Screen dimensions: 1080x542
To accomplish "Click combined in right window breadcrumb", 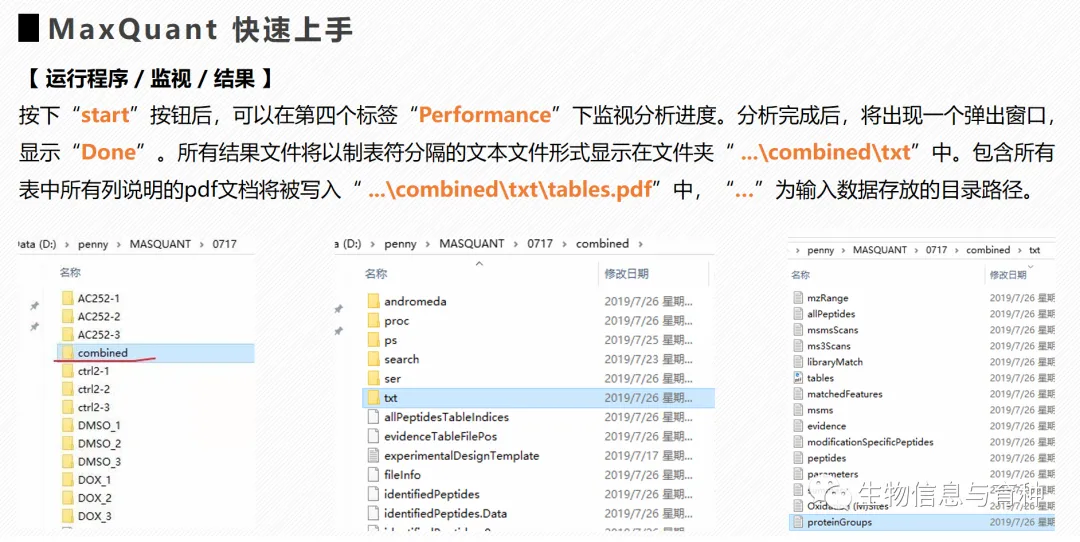I will click(x=988, y=250).
